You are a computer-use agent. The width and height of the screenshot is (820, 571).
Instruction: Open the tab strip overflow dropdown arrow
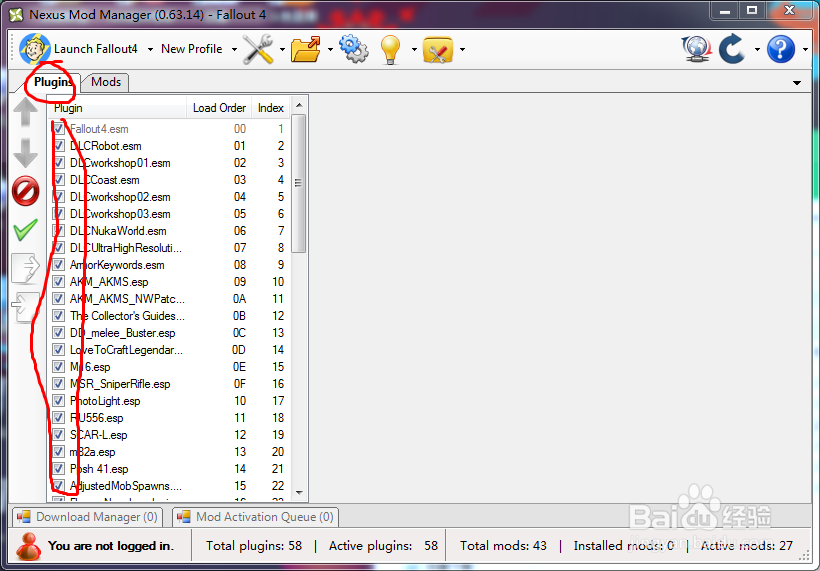[796, 83]
